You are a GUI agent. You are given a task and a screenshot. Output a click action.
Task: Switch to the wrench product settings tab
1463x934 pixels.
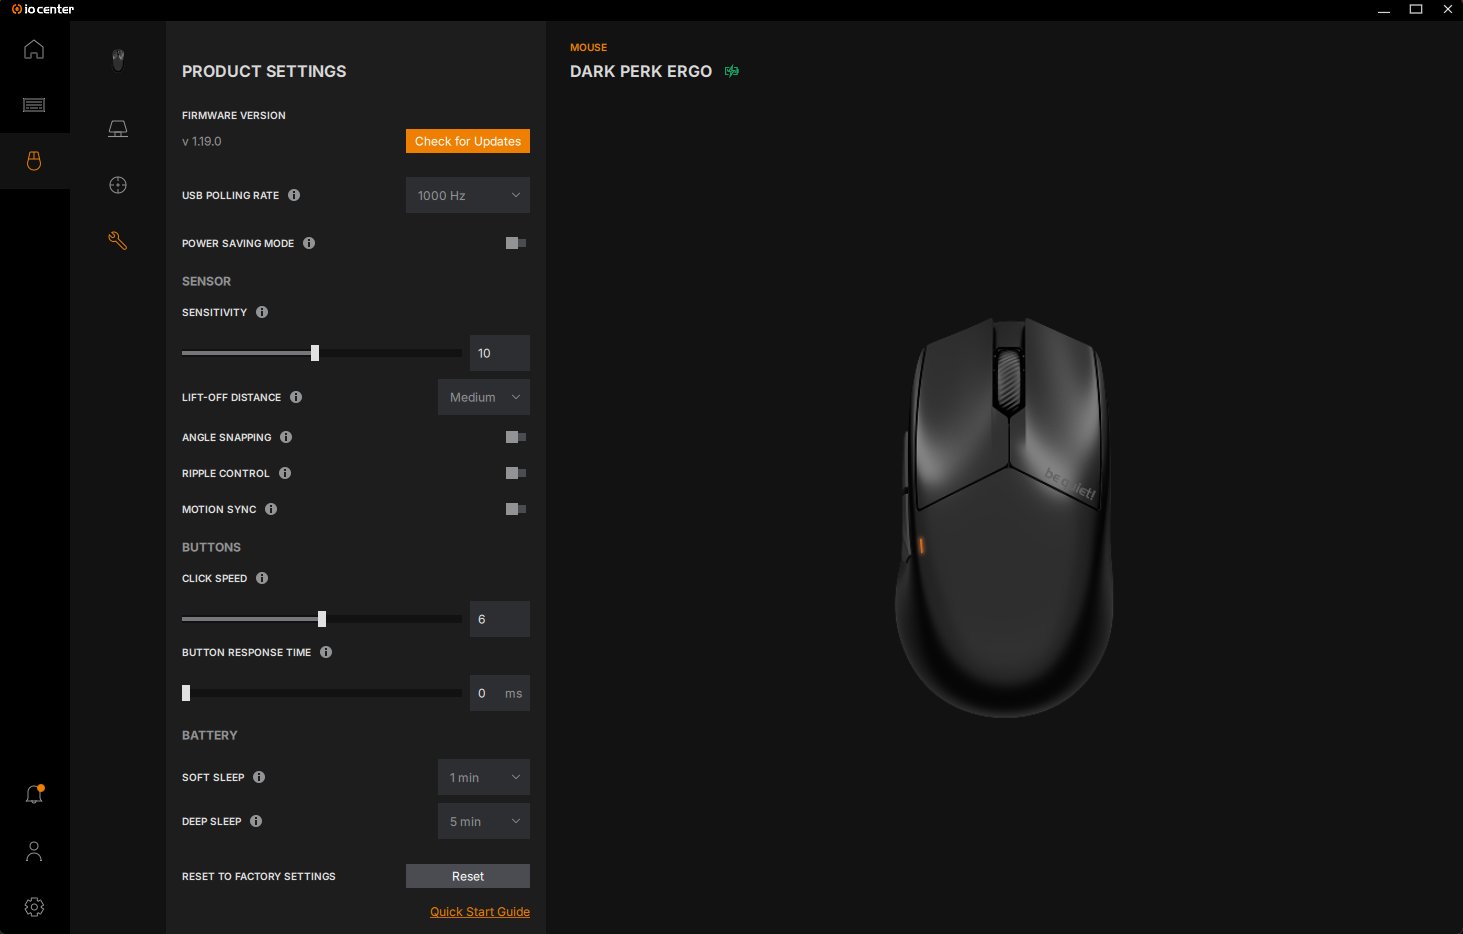[x=118, y=241]
